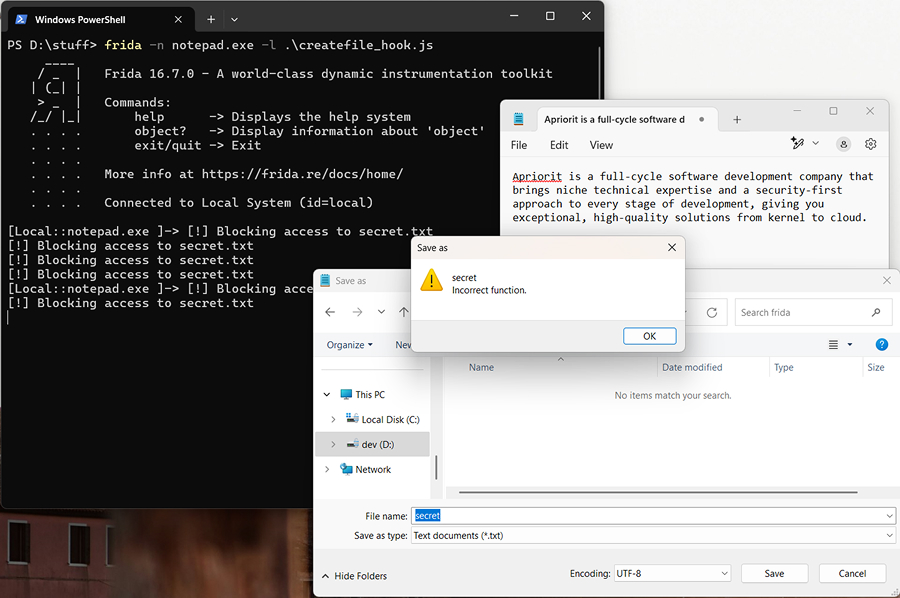Sort by Type column header
This screenshot has width=900, height=598.
point(783,367)
